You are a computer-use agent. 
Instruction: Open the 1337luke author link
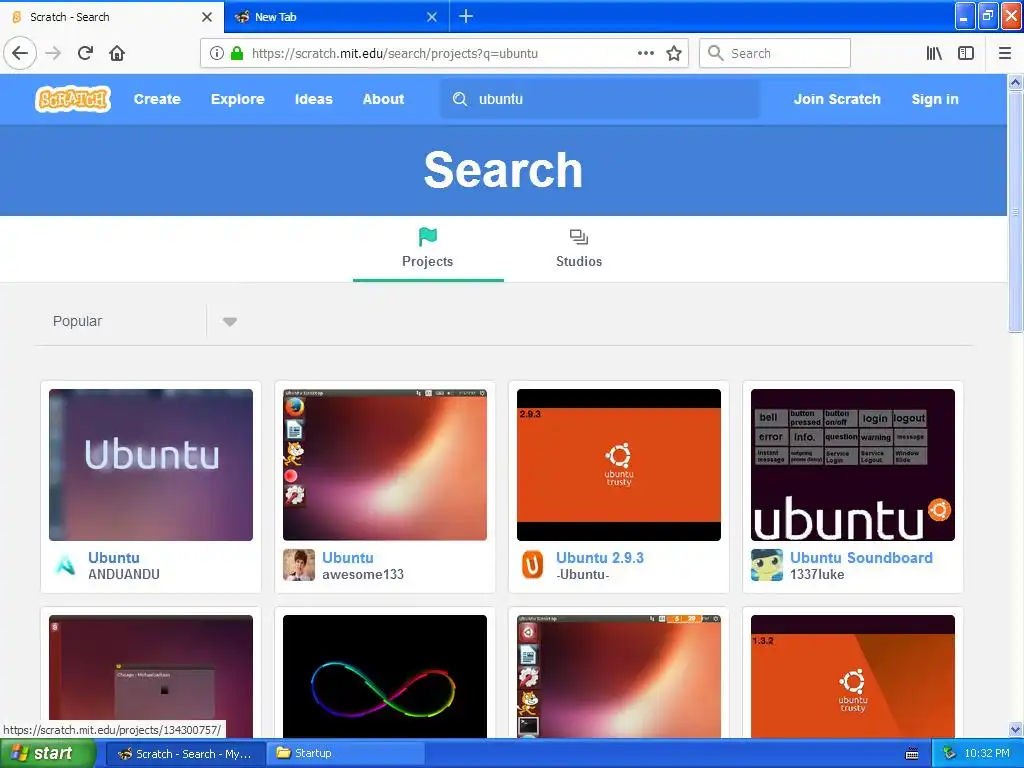point(817,575)
